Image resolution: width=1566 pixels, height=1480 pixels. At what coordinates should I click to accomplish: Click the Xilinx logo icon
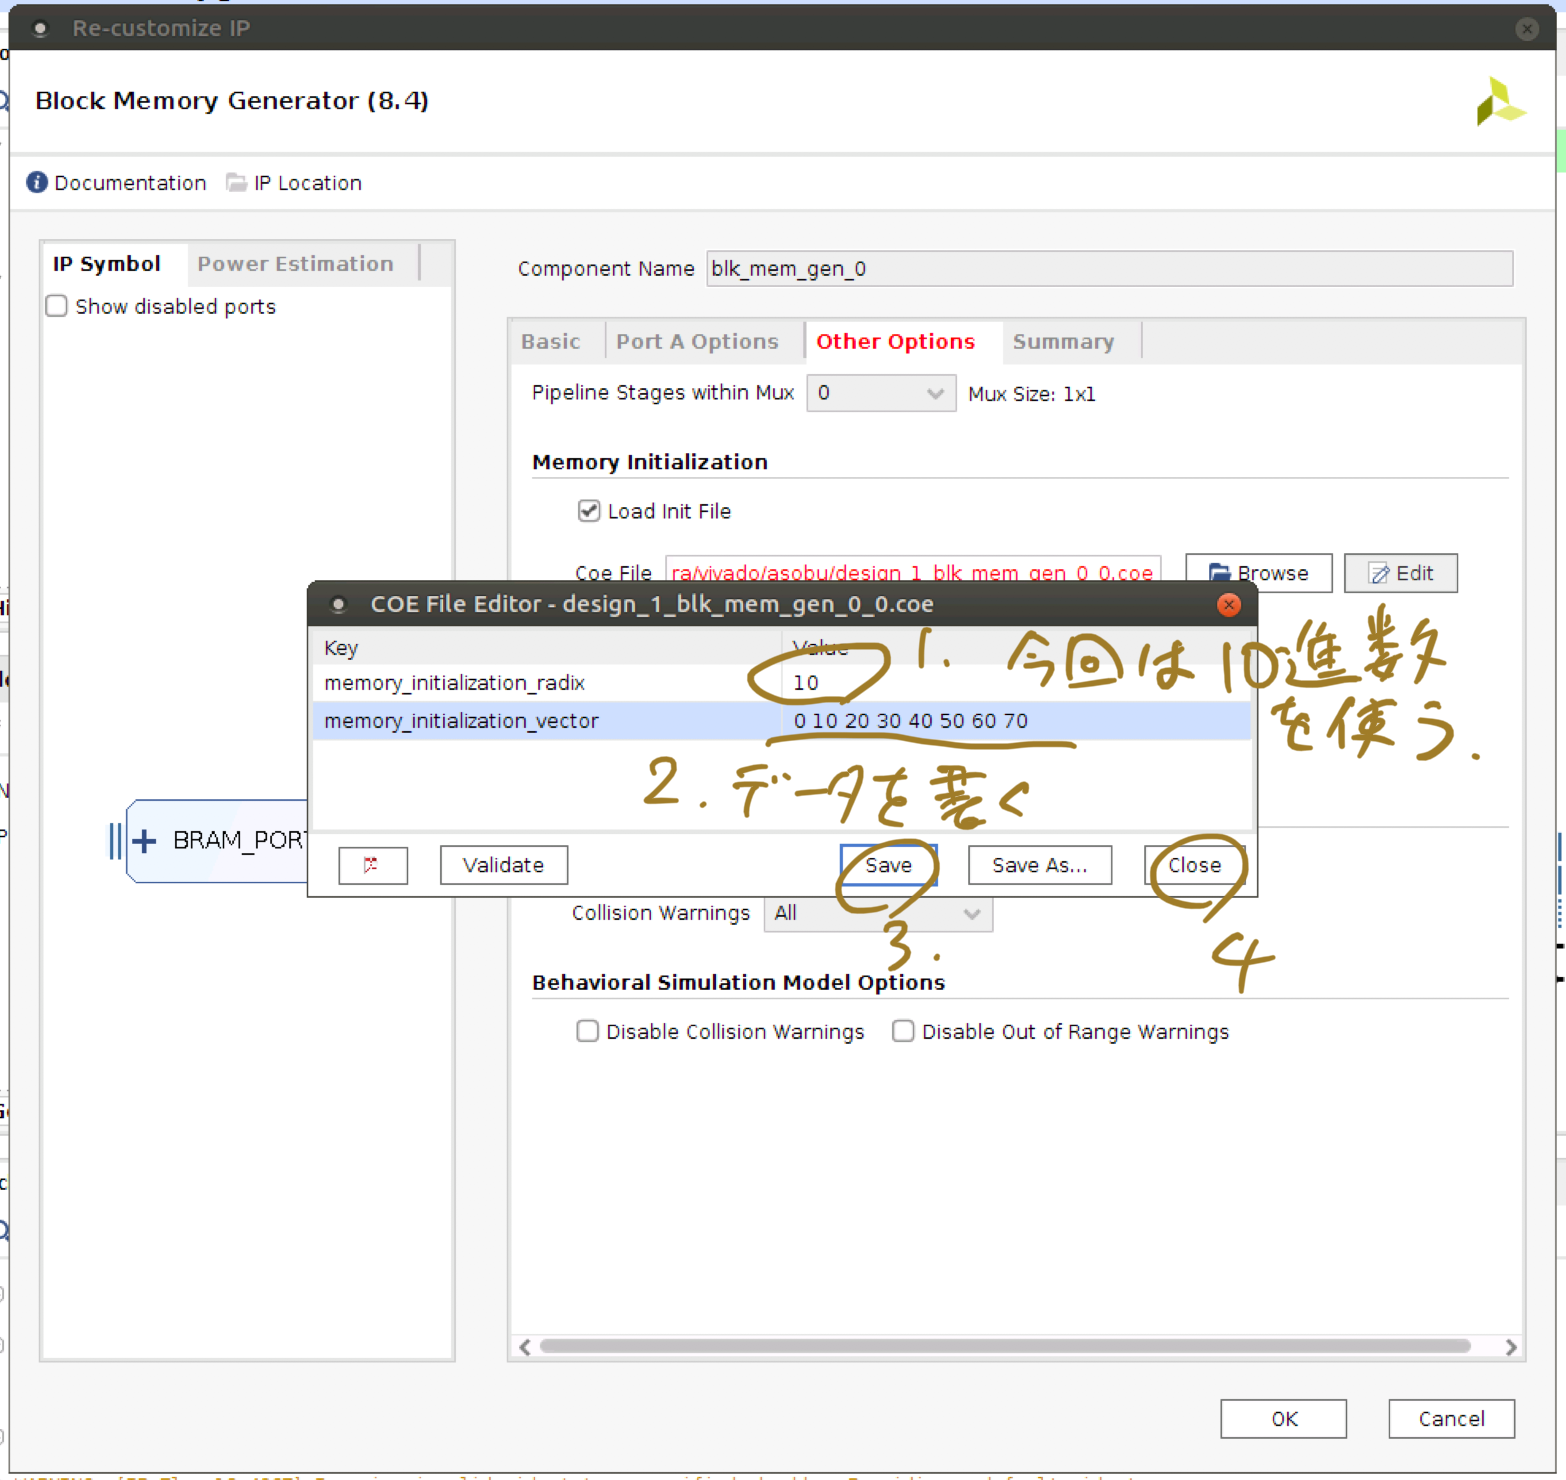point(1500,102)
